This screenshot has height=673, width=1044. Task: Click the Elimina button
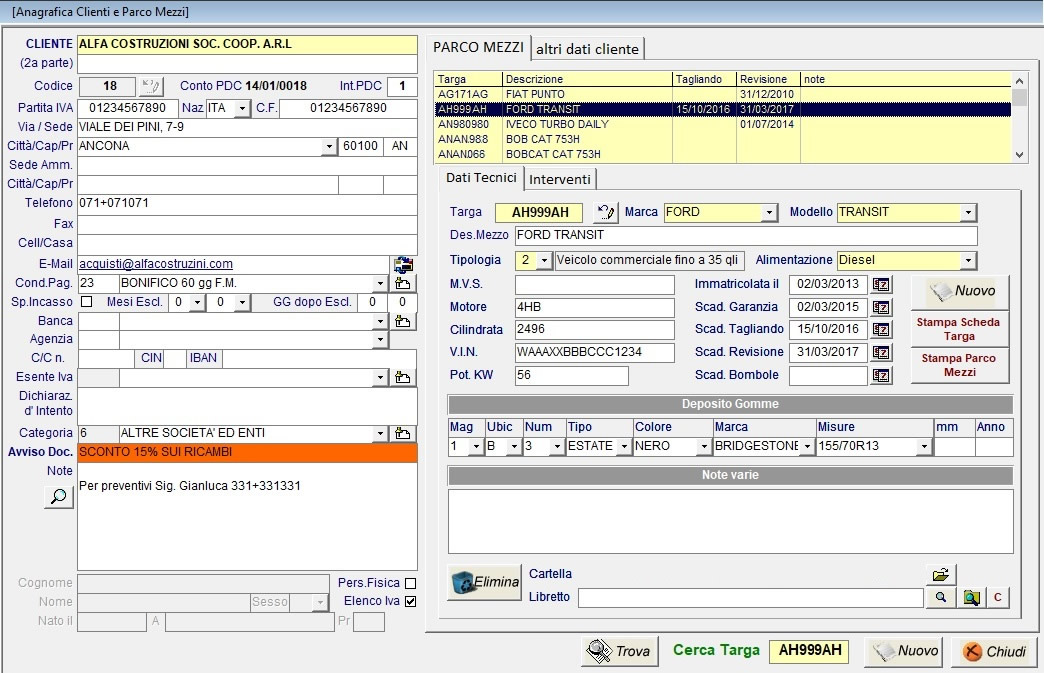[485, 582]
